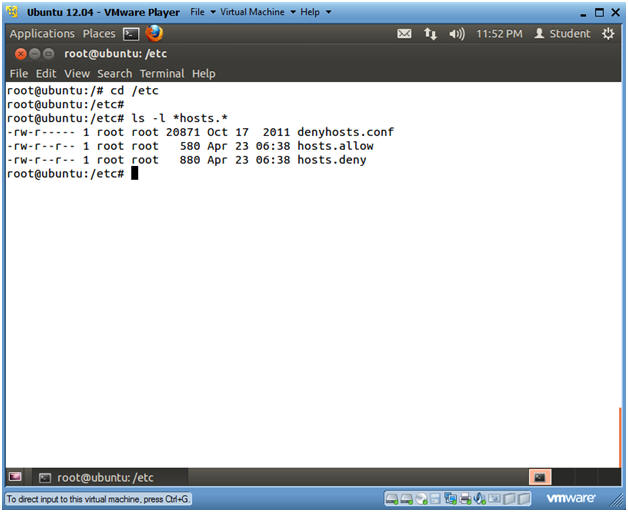Viewport: 628px width, 512px height.
Task: Click the Ctrl+G input hint message
Action: [98, 499]
